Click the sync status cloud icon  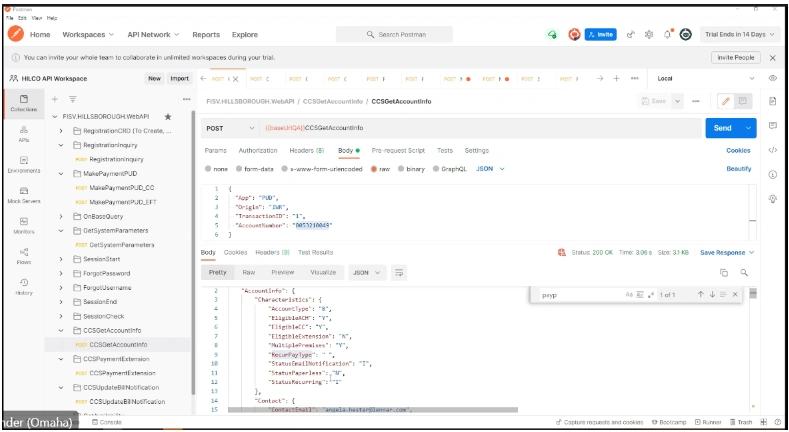coord(552,35)
